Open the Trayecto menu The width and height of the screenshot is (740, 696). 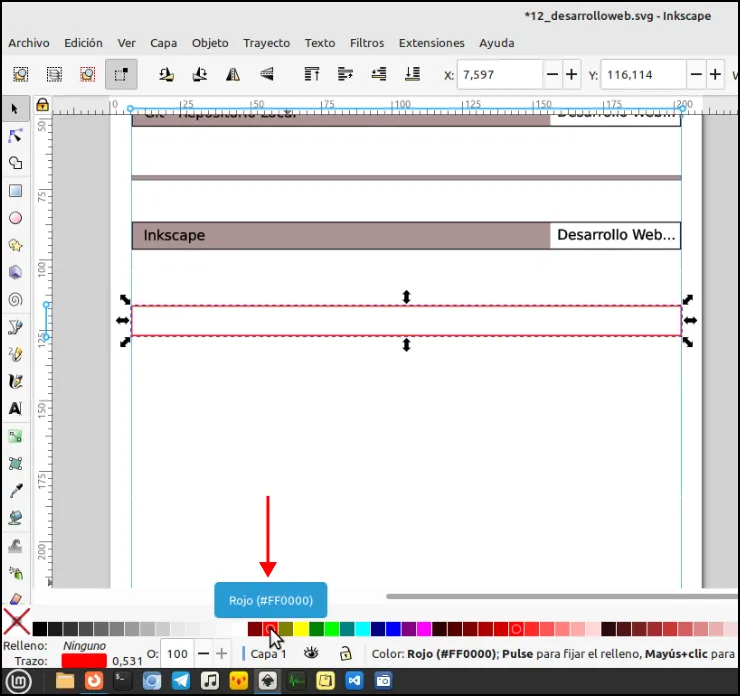[267, 43]
